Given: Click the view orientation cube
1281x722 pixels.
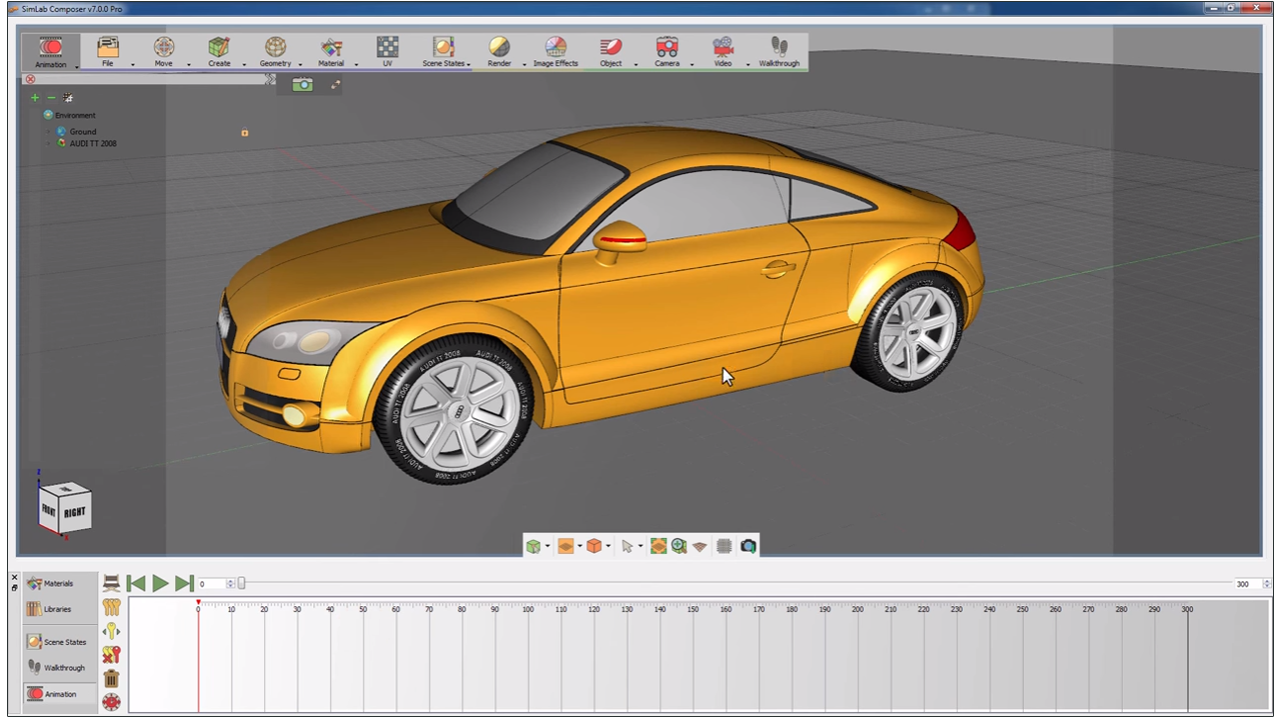Looking at the screenshot, I should (66, 508).
